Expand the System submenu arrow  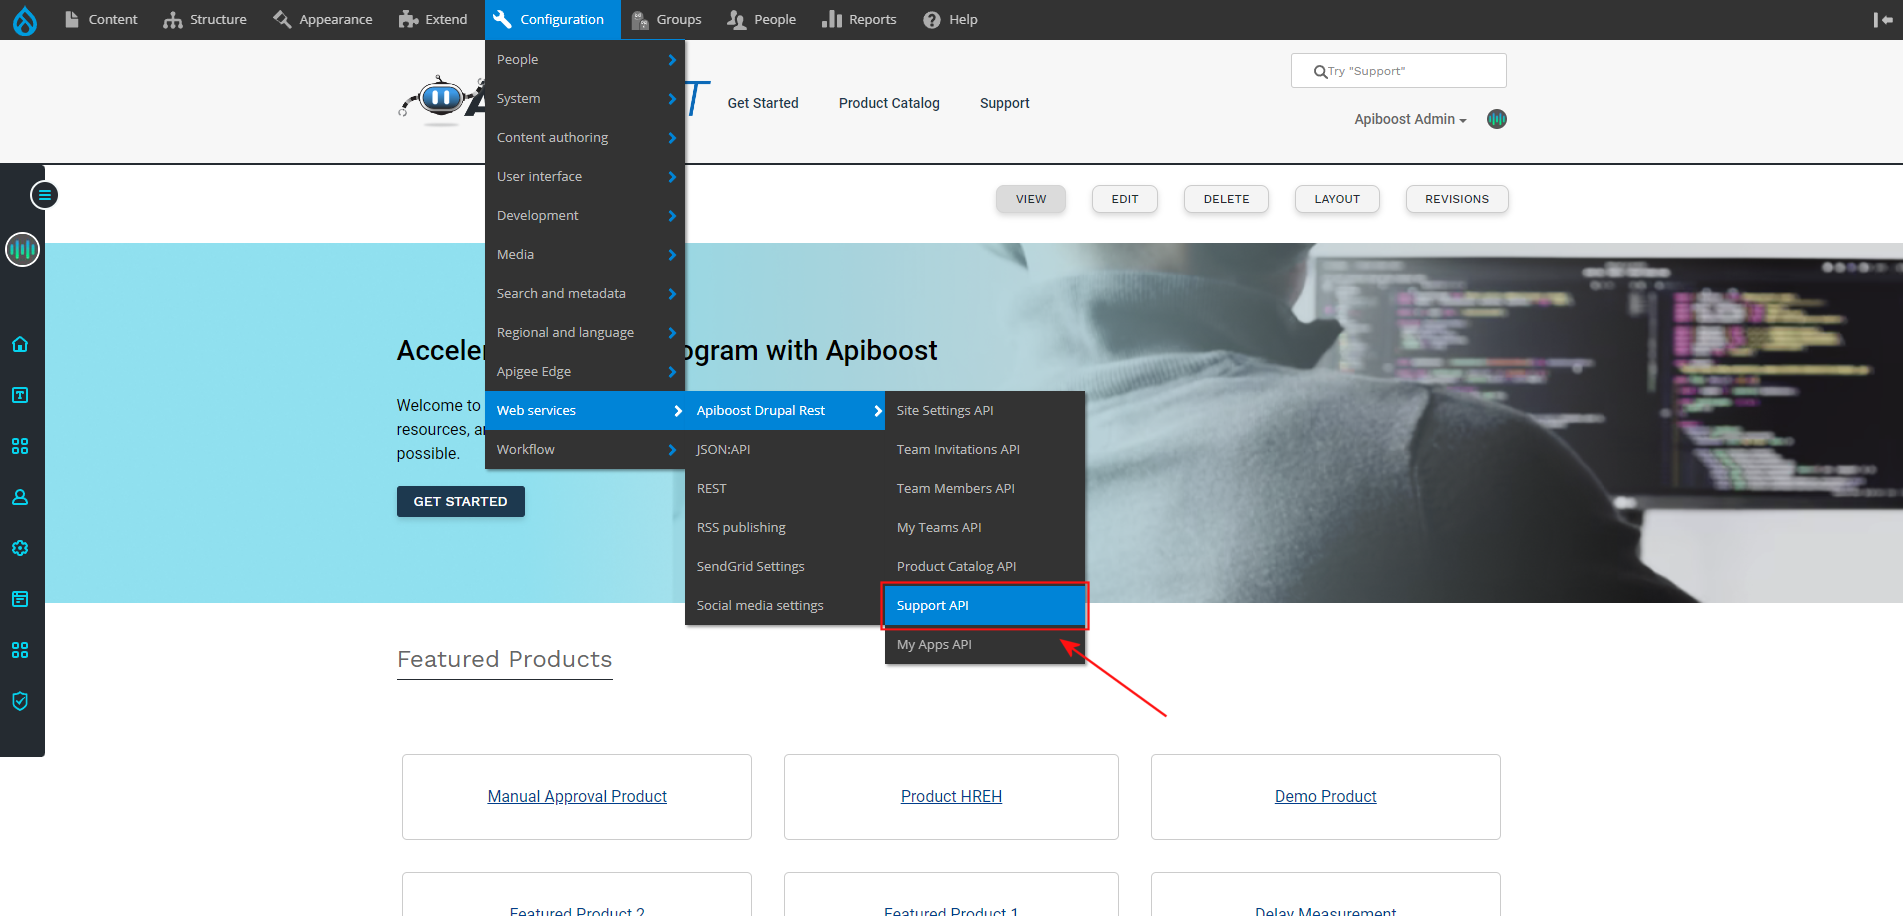[672, 99]
